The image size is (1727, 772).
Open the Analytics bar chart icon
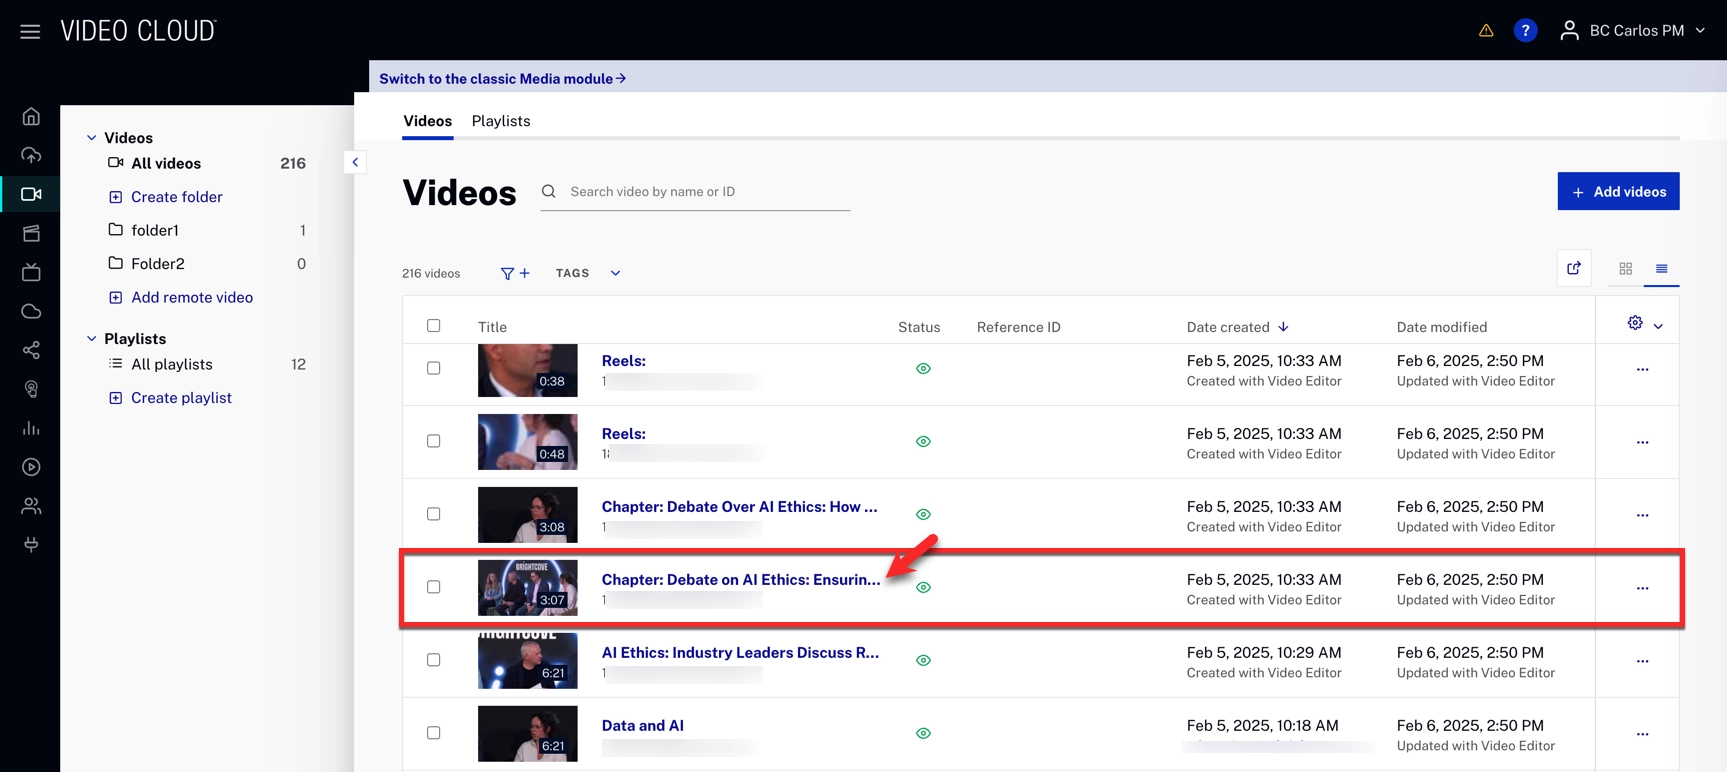(x=31, y=428)
